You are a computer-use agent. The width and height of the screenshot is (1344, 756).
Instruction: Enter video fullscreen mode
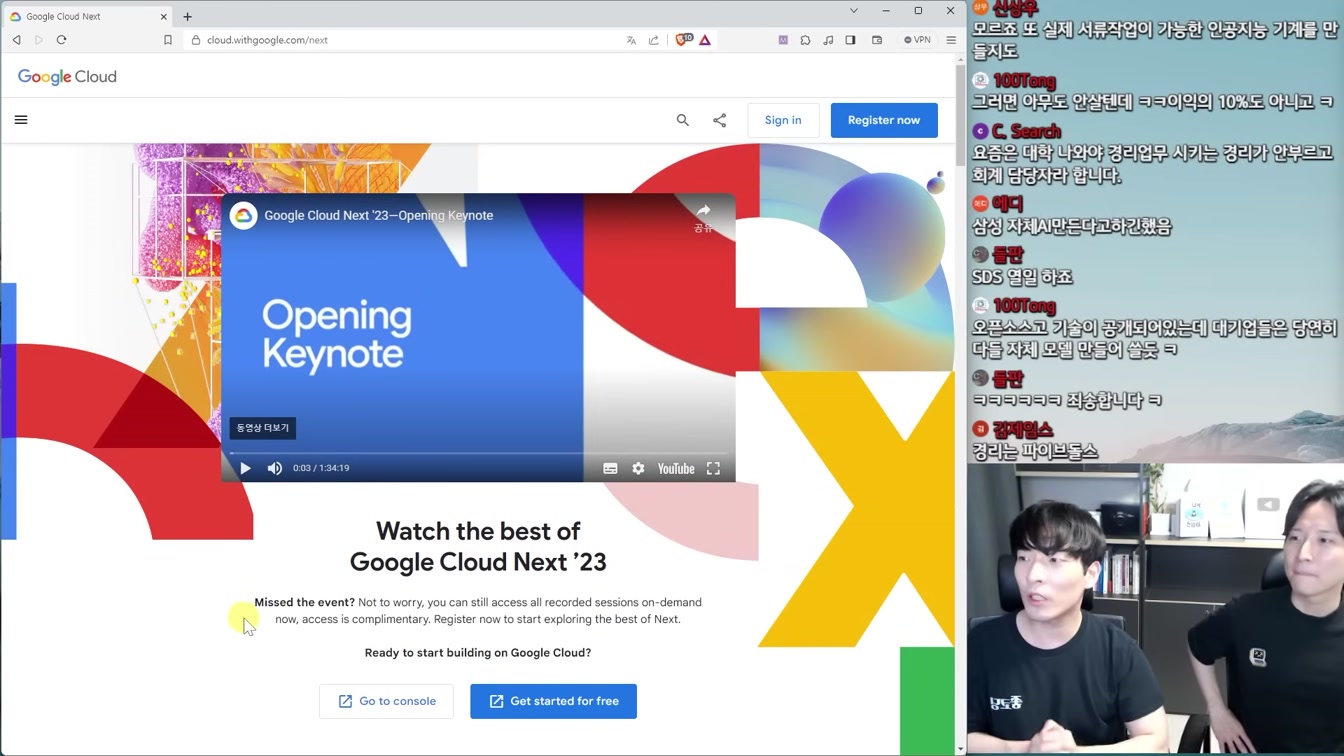[713, 468]
